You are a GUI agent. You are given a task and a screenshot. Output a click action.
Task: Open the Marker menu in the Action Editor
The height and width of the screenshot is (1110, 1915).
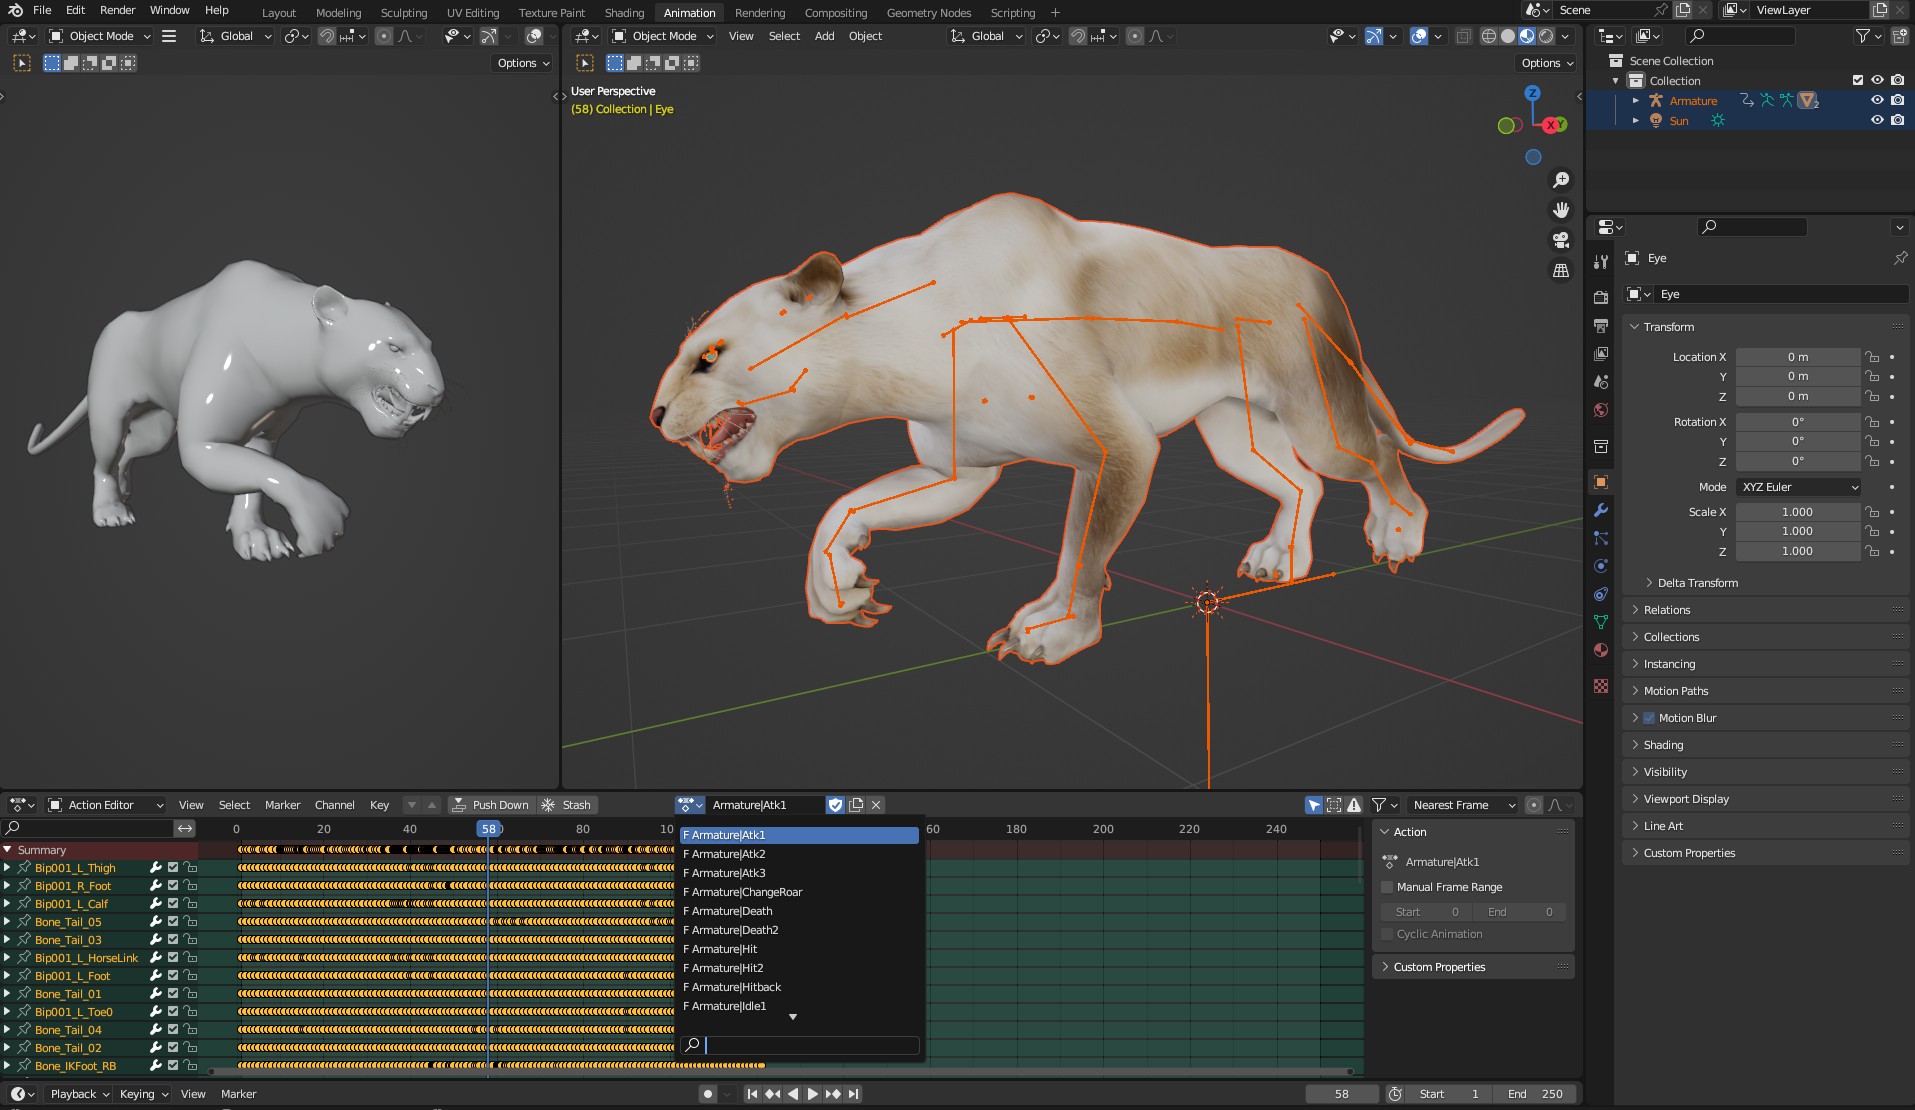pyautogui.click(x=282, y=805)
